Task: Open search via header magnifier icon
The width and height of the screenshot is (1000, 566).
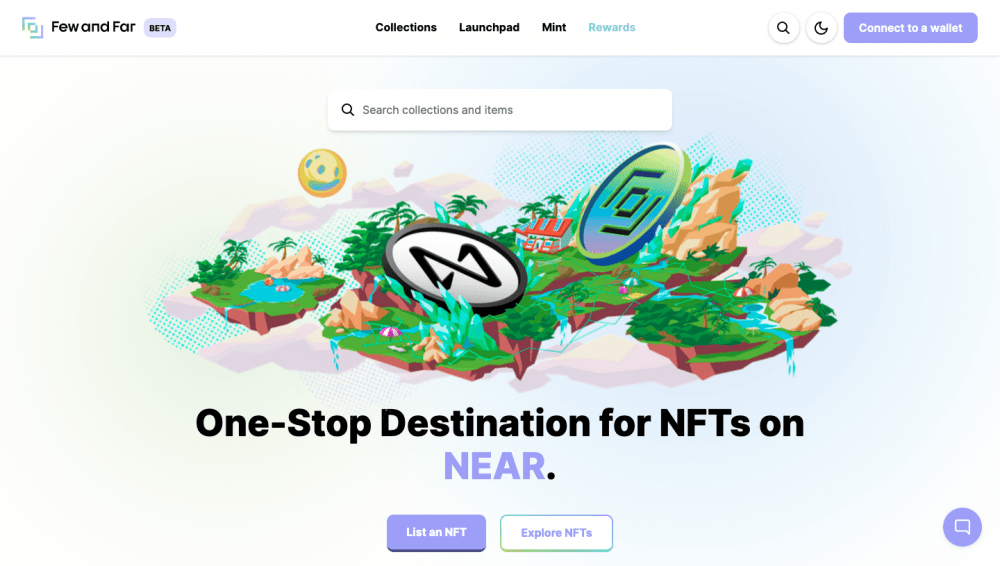Action: tap(783, 28)
